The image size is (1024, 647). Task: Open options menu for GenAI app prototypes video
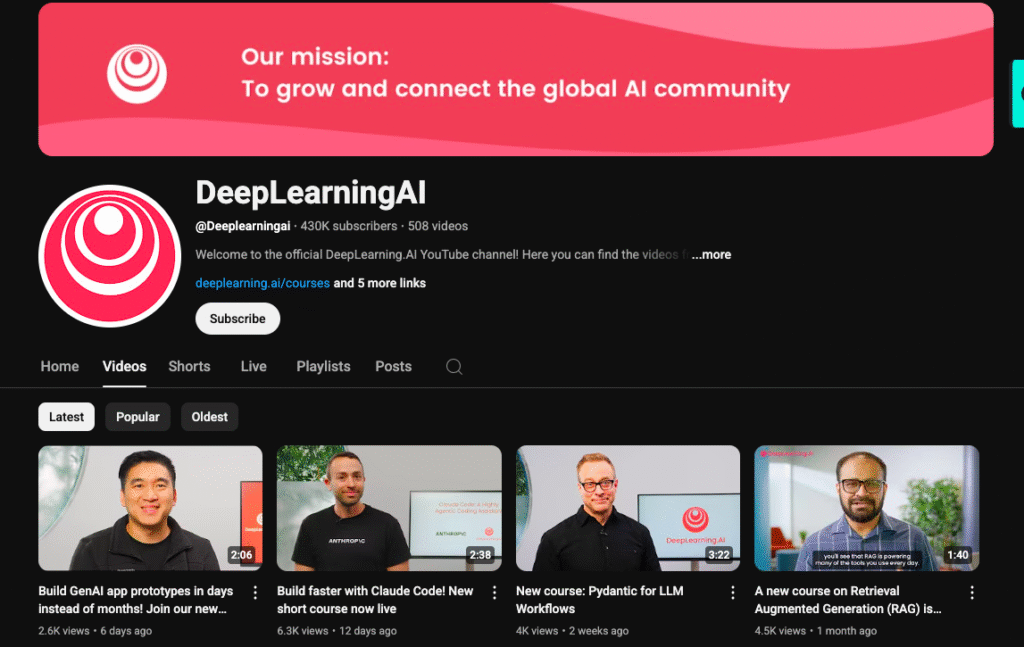255,592
